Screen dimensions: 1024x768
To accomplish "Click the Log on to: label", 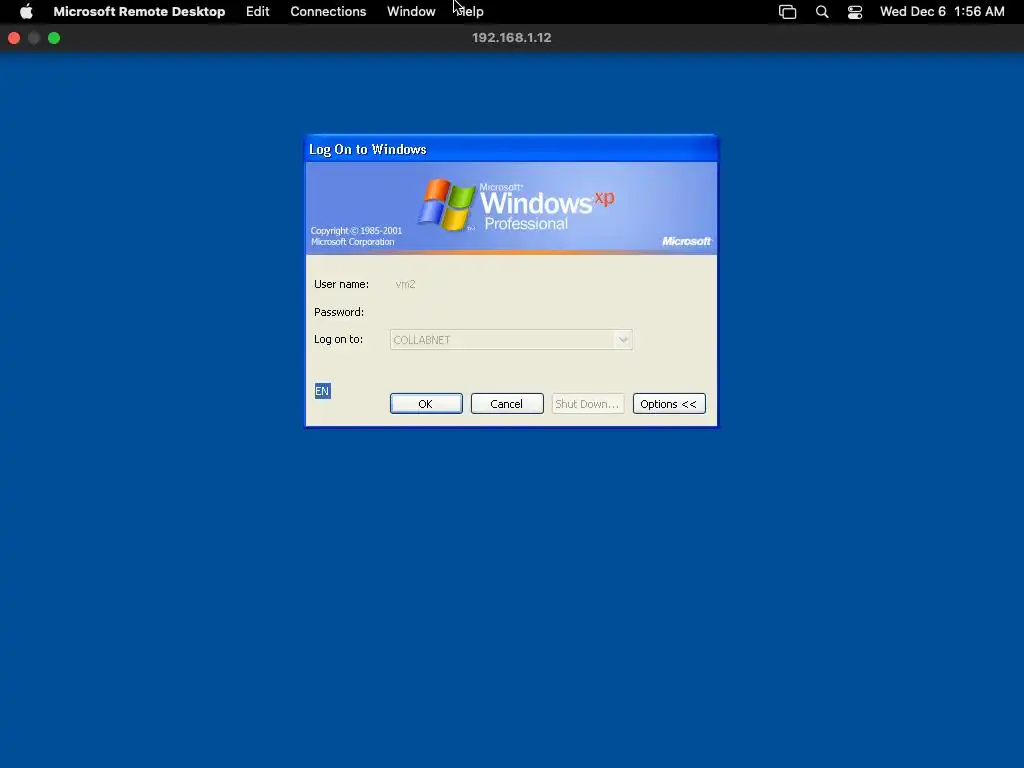I will tap(338, 340).
